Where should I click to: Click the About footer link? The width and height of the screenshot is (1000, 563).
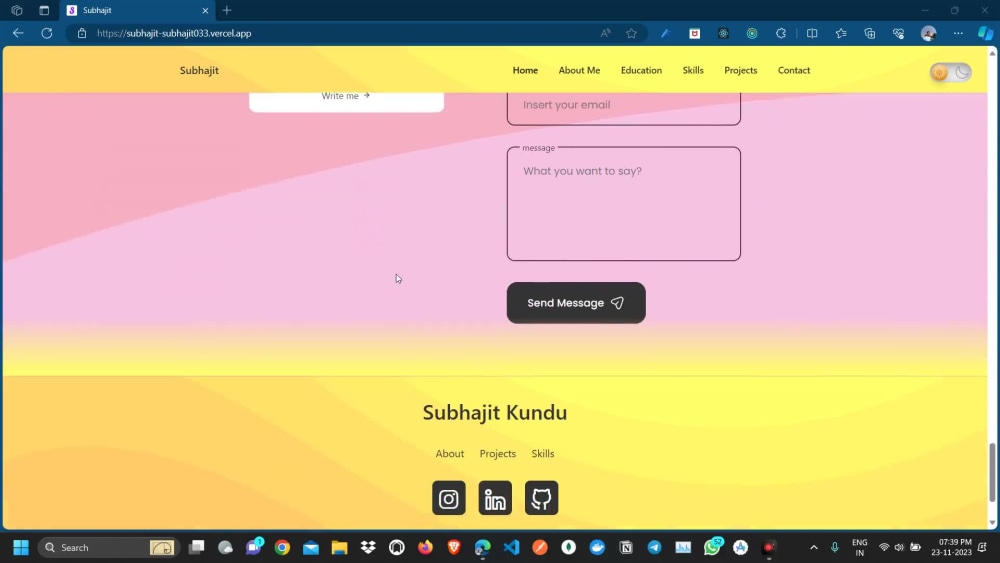coord(450,453)
